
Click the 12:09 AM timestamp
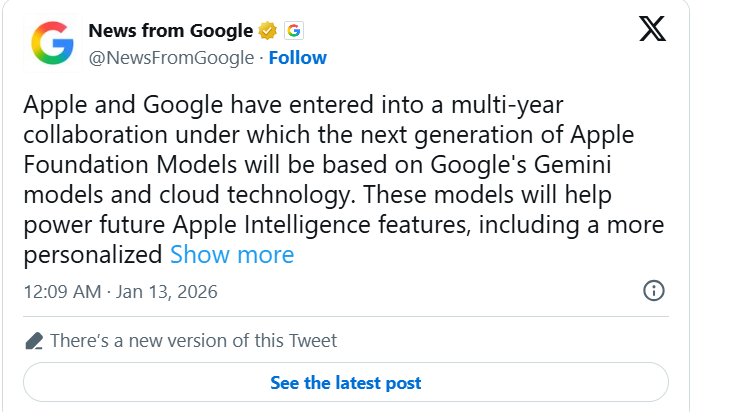[x=62, y=292]
